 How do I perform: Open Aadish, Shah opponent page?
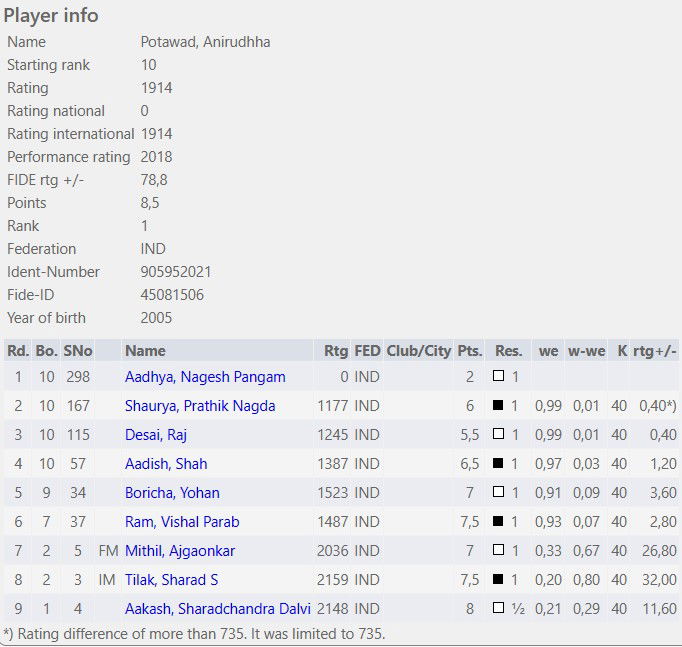click(x=166, y=464)
